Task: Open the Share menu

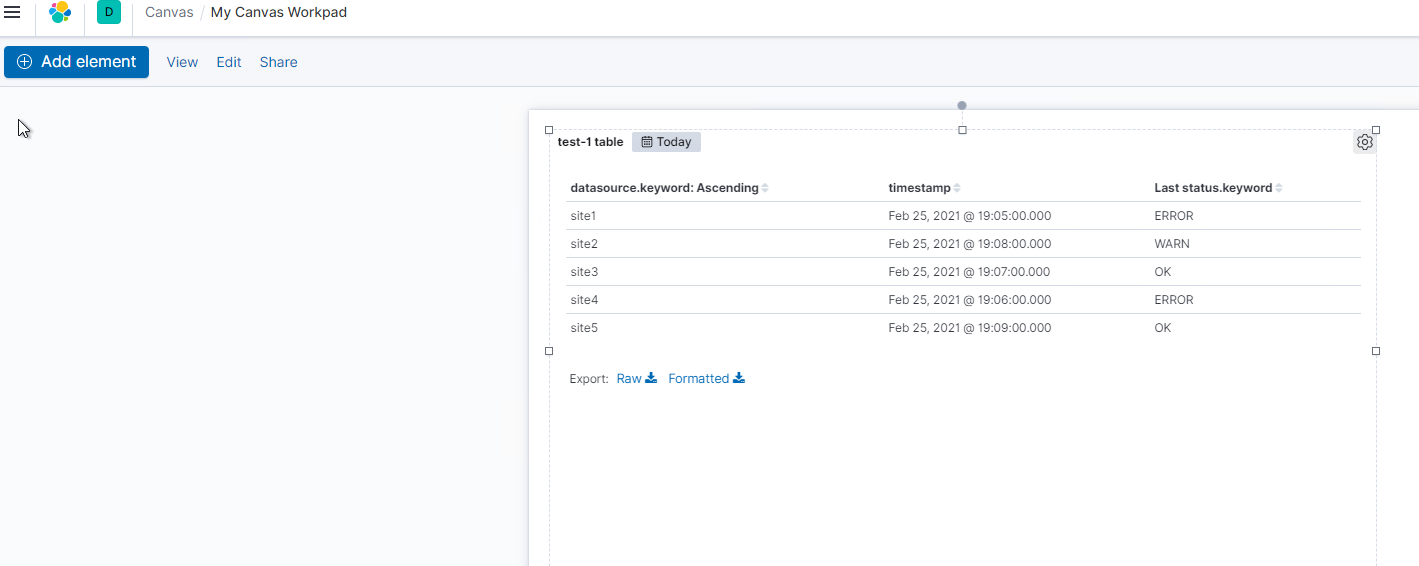Action: pos(278,62)
